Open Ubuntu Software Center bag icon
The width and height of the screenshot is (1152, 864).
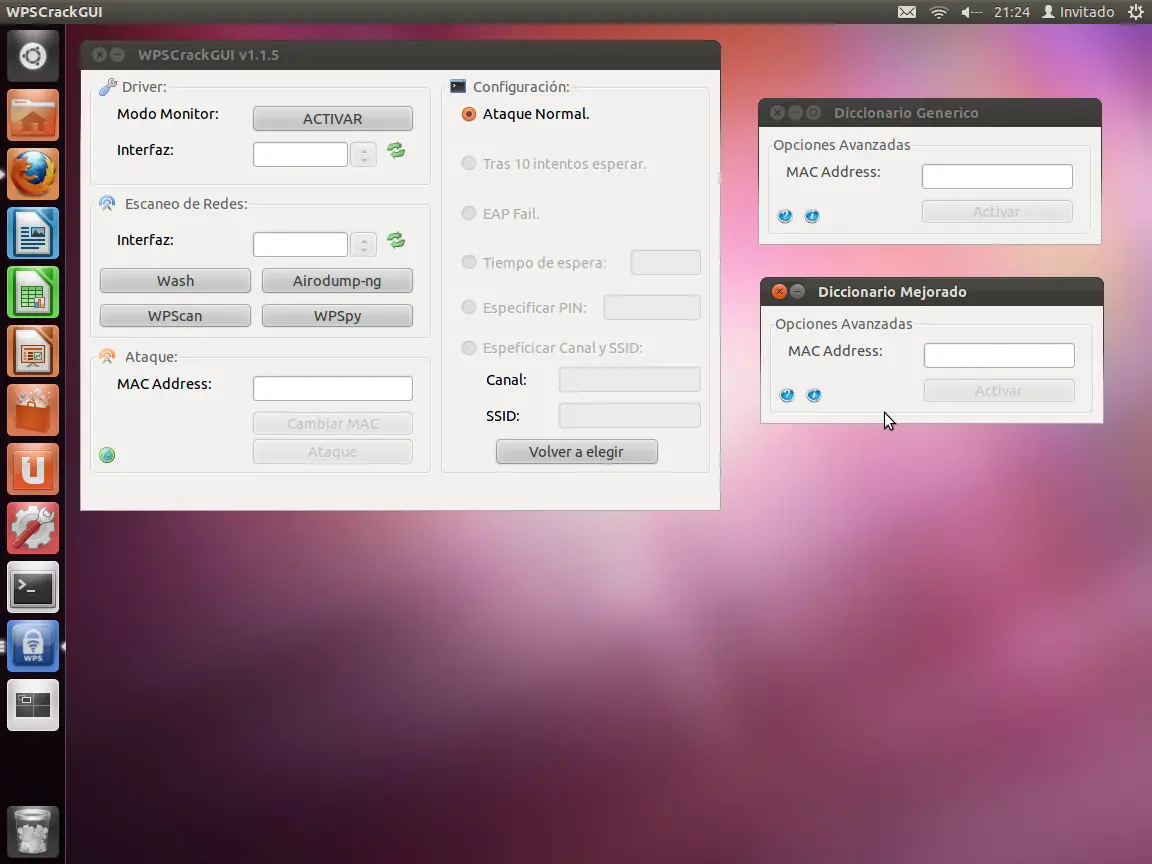[x=32, y=410]
